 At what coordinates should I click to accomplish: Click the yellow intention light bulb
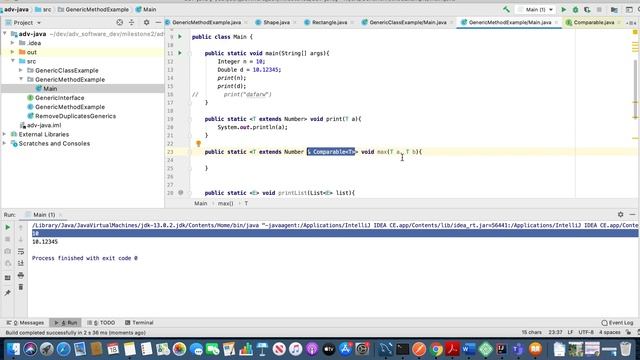pos(198,144)
